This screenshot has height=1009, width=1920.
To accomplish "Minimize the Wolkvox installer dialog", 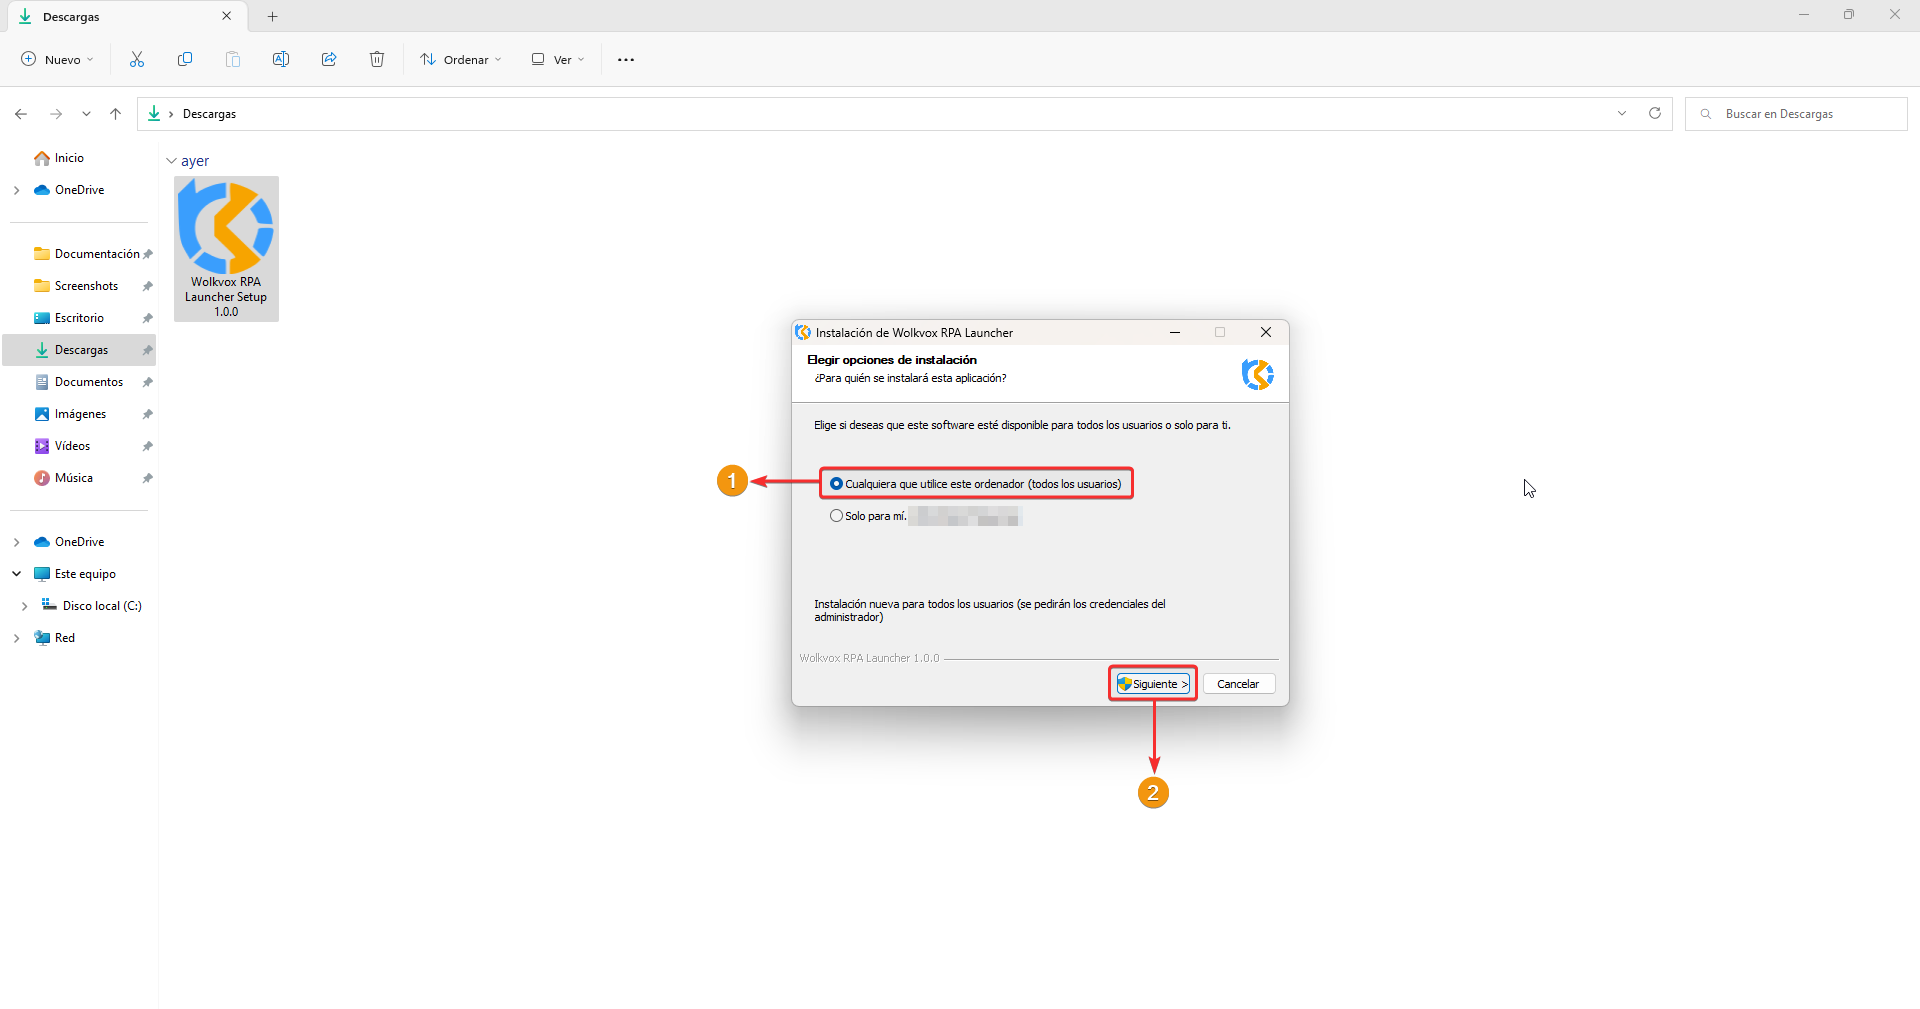I will (1175, 332).
